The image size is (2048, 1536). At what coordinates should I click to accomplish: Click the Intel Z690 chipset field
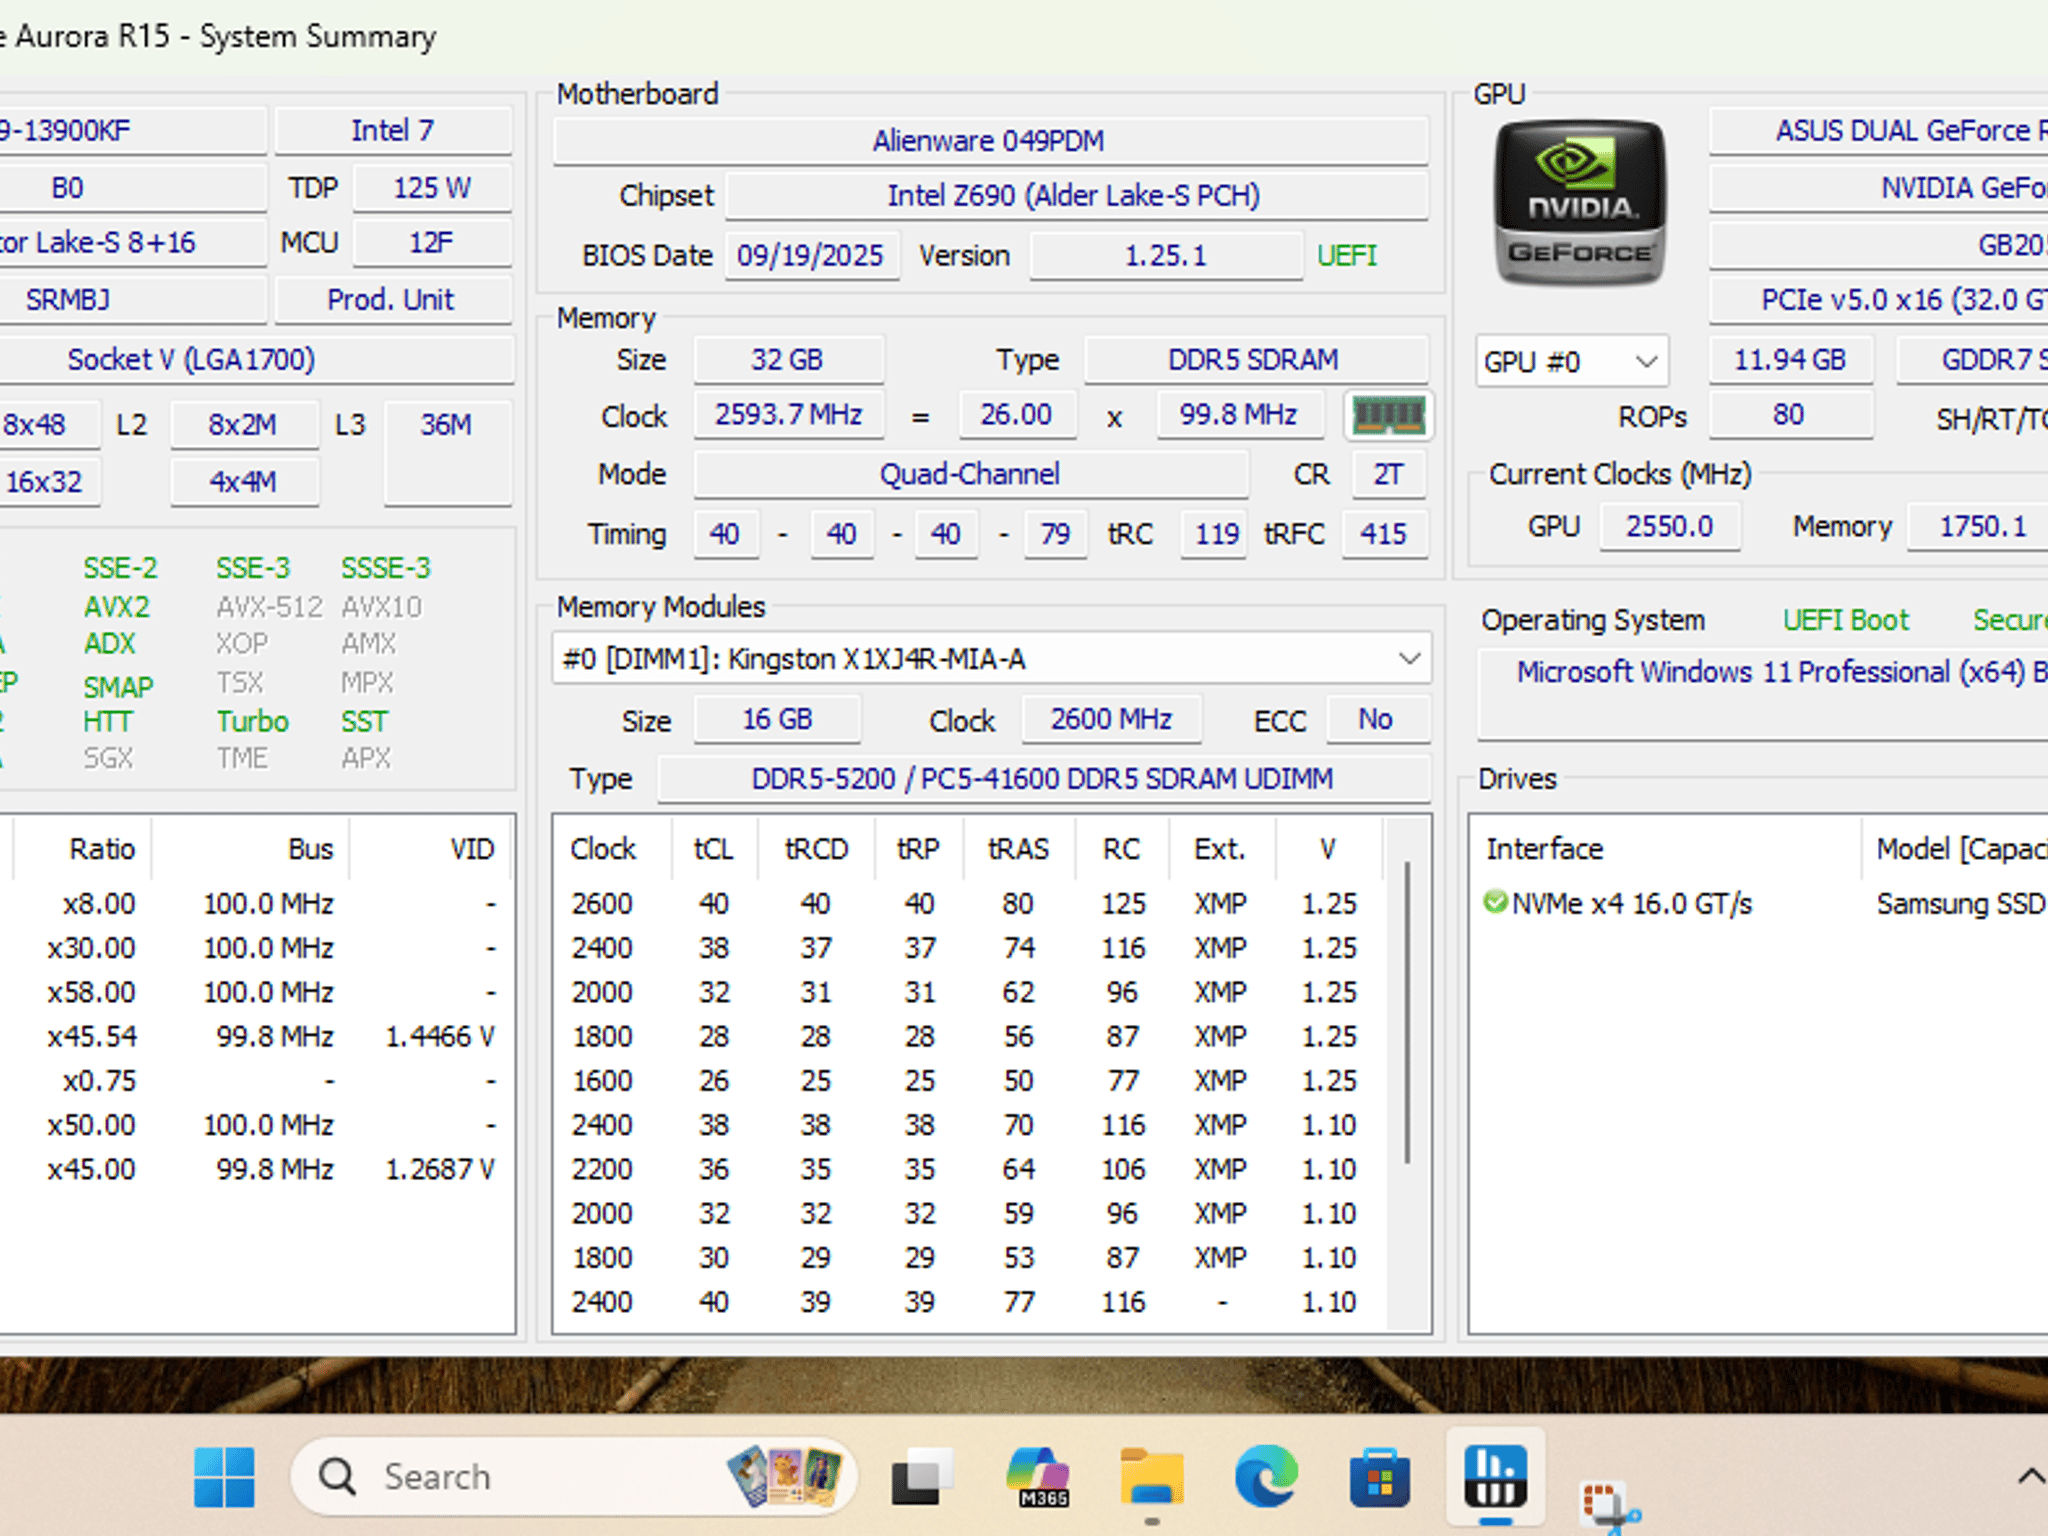[x=1075, y=195]
